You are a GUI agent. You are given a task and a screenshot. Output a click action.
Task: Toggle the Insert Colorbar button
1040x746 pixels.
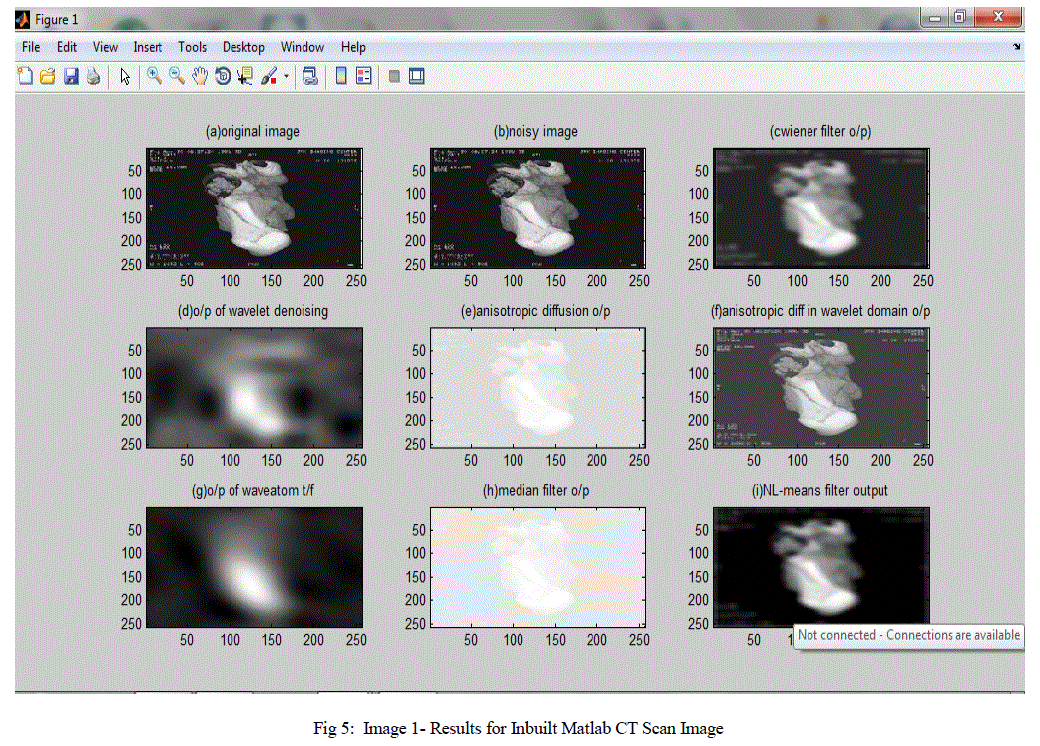coord(341,76)
